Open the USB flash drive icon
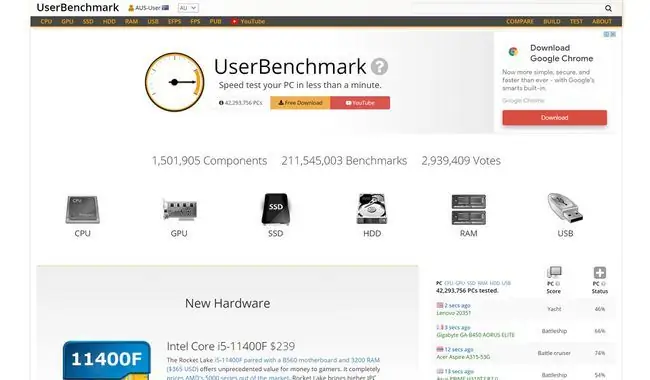Viewport: 650px width, 380px height. [565, 208]
